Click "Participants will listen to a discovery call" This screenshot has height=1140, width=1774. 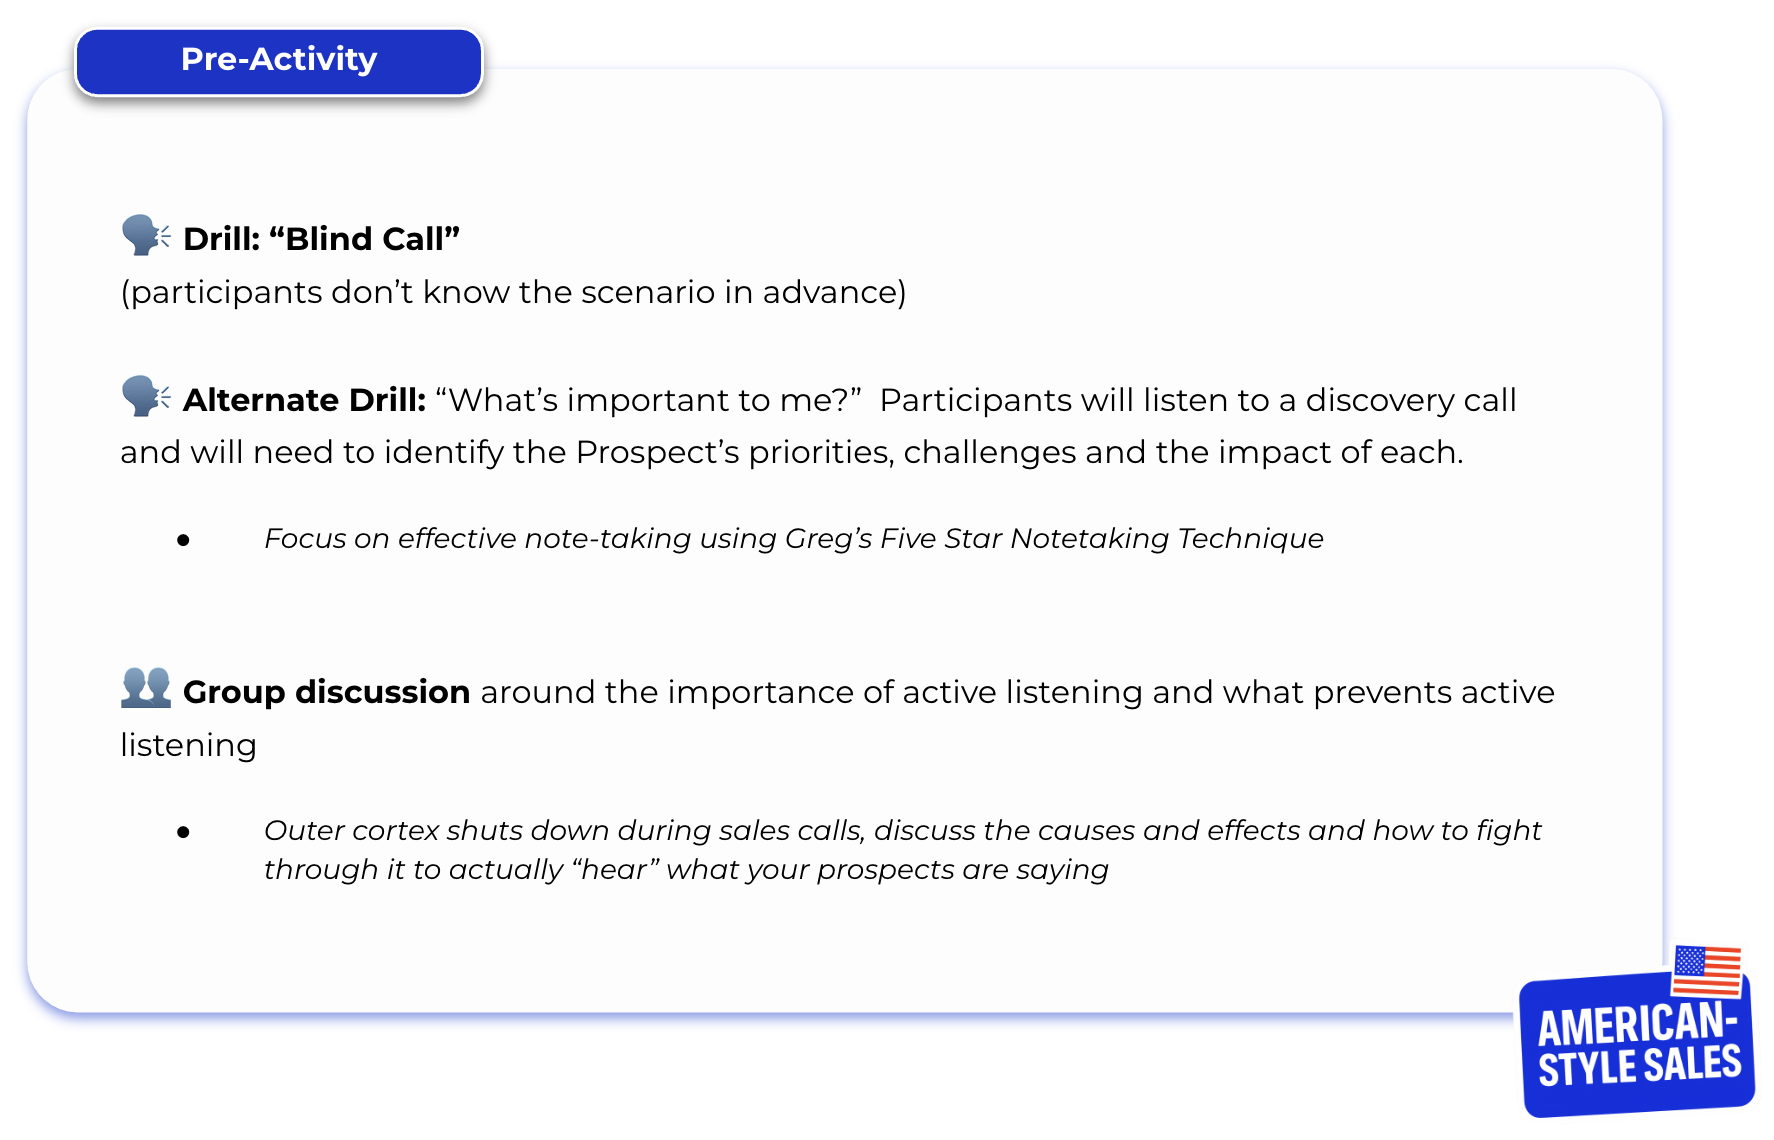(x=1197, y=400)
